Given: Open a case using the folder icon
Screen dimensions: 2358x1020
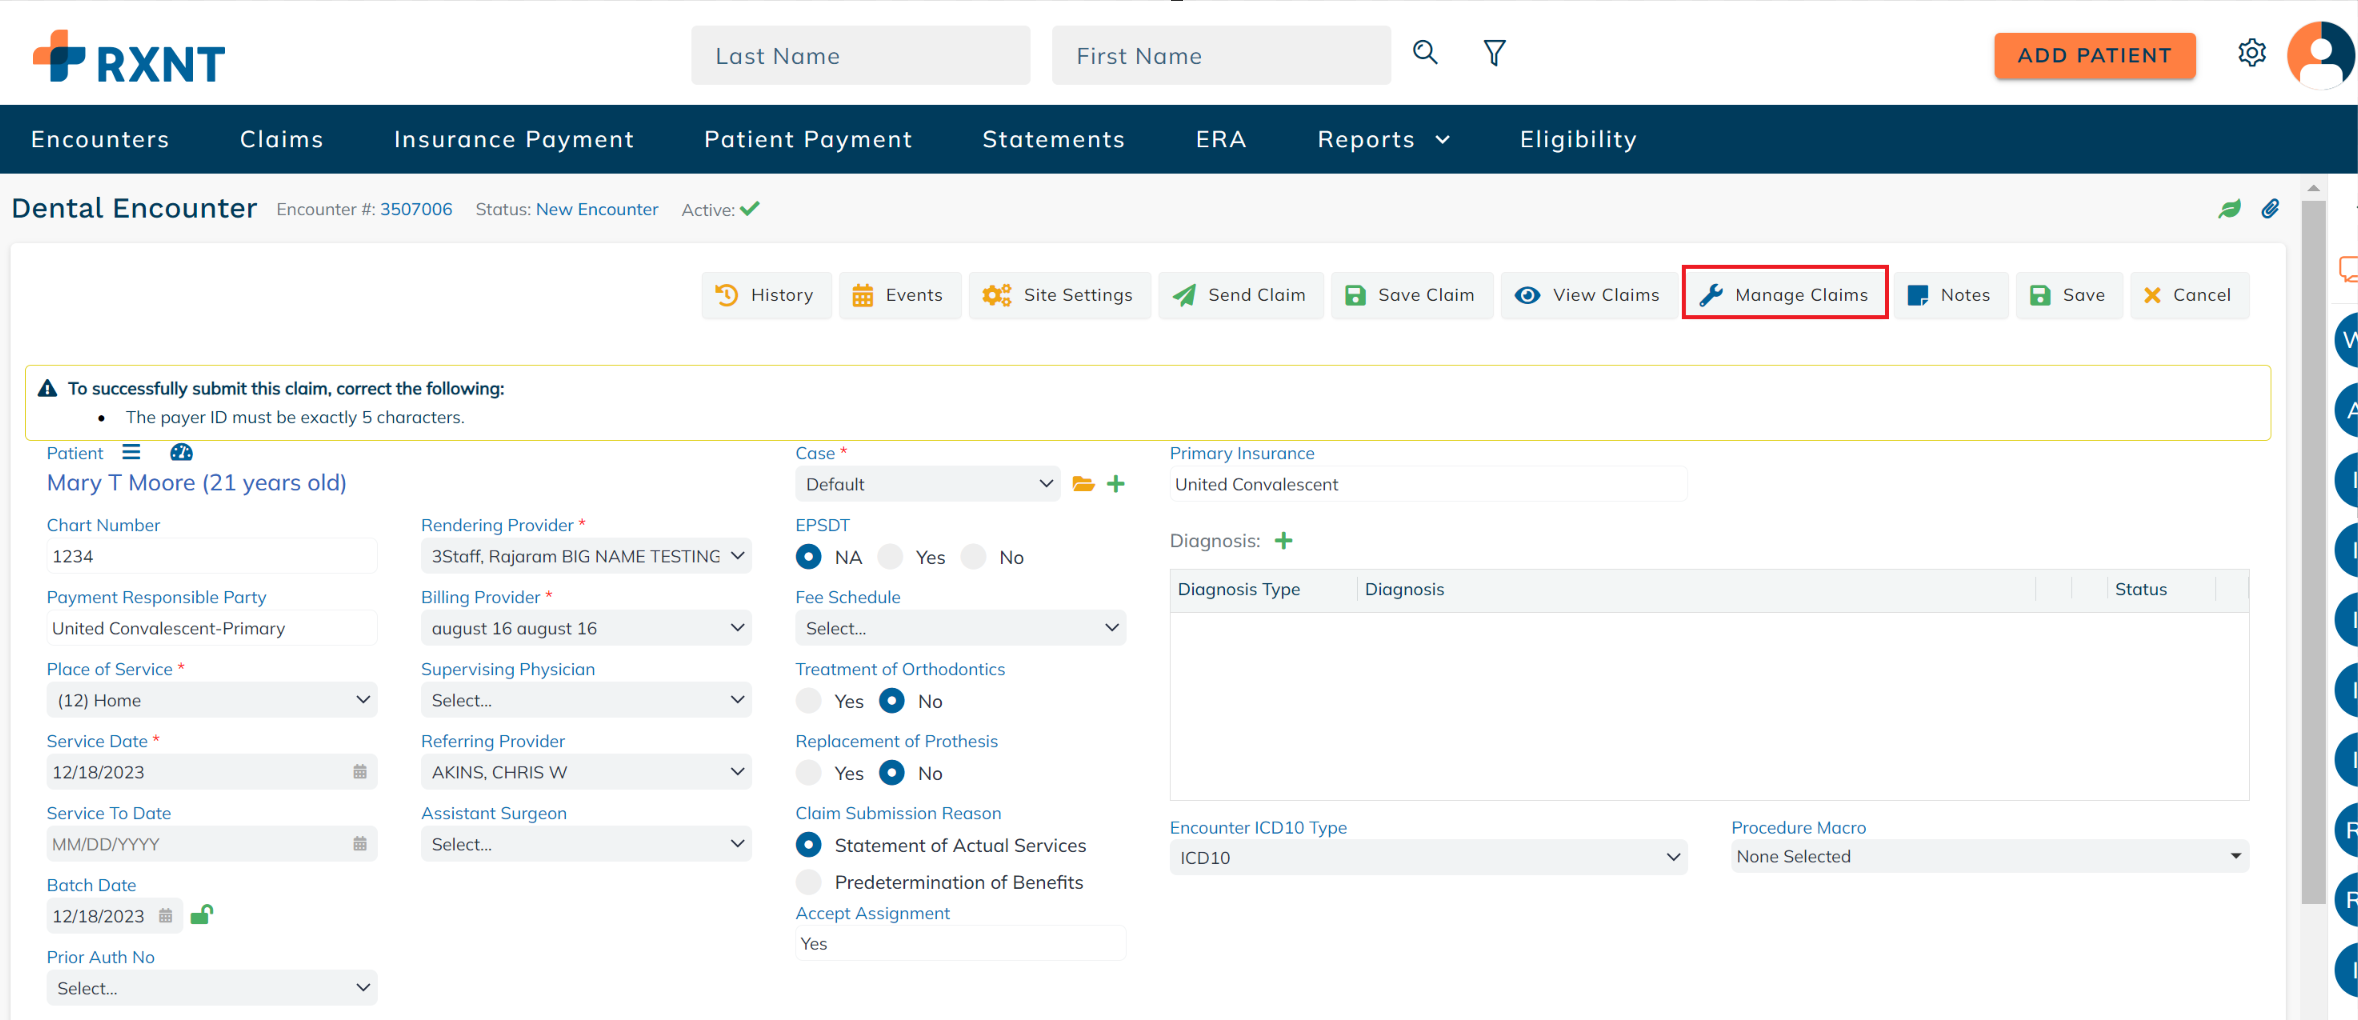Looking at the screenshot, I should point(1084,483).
